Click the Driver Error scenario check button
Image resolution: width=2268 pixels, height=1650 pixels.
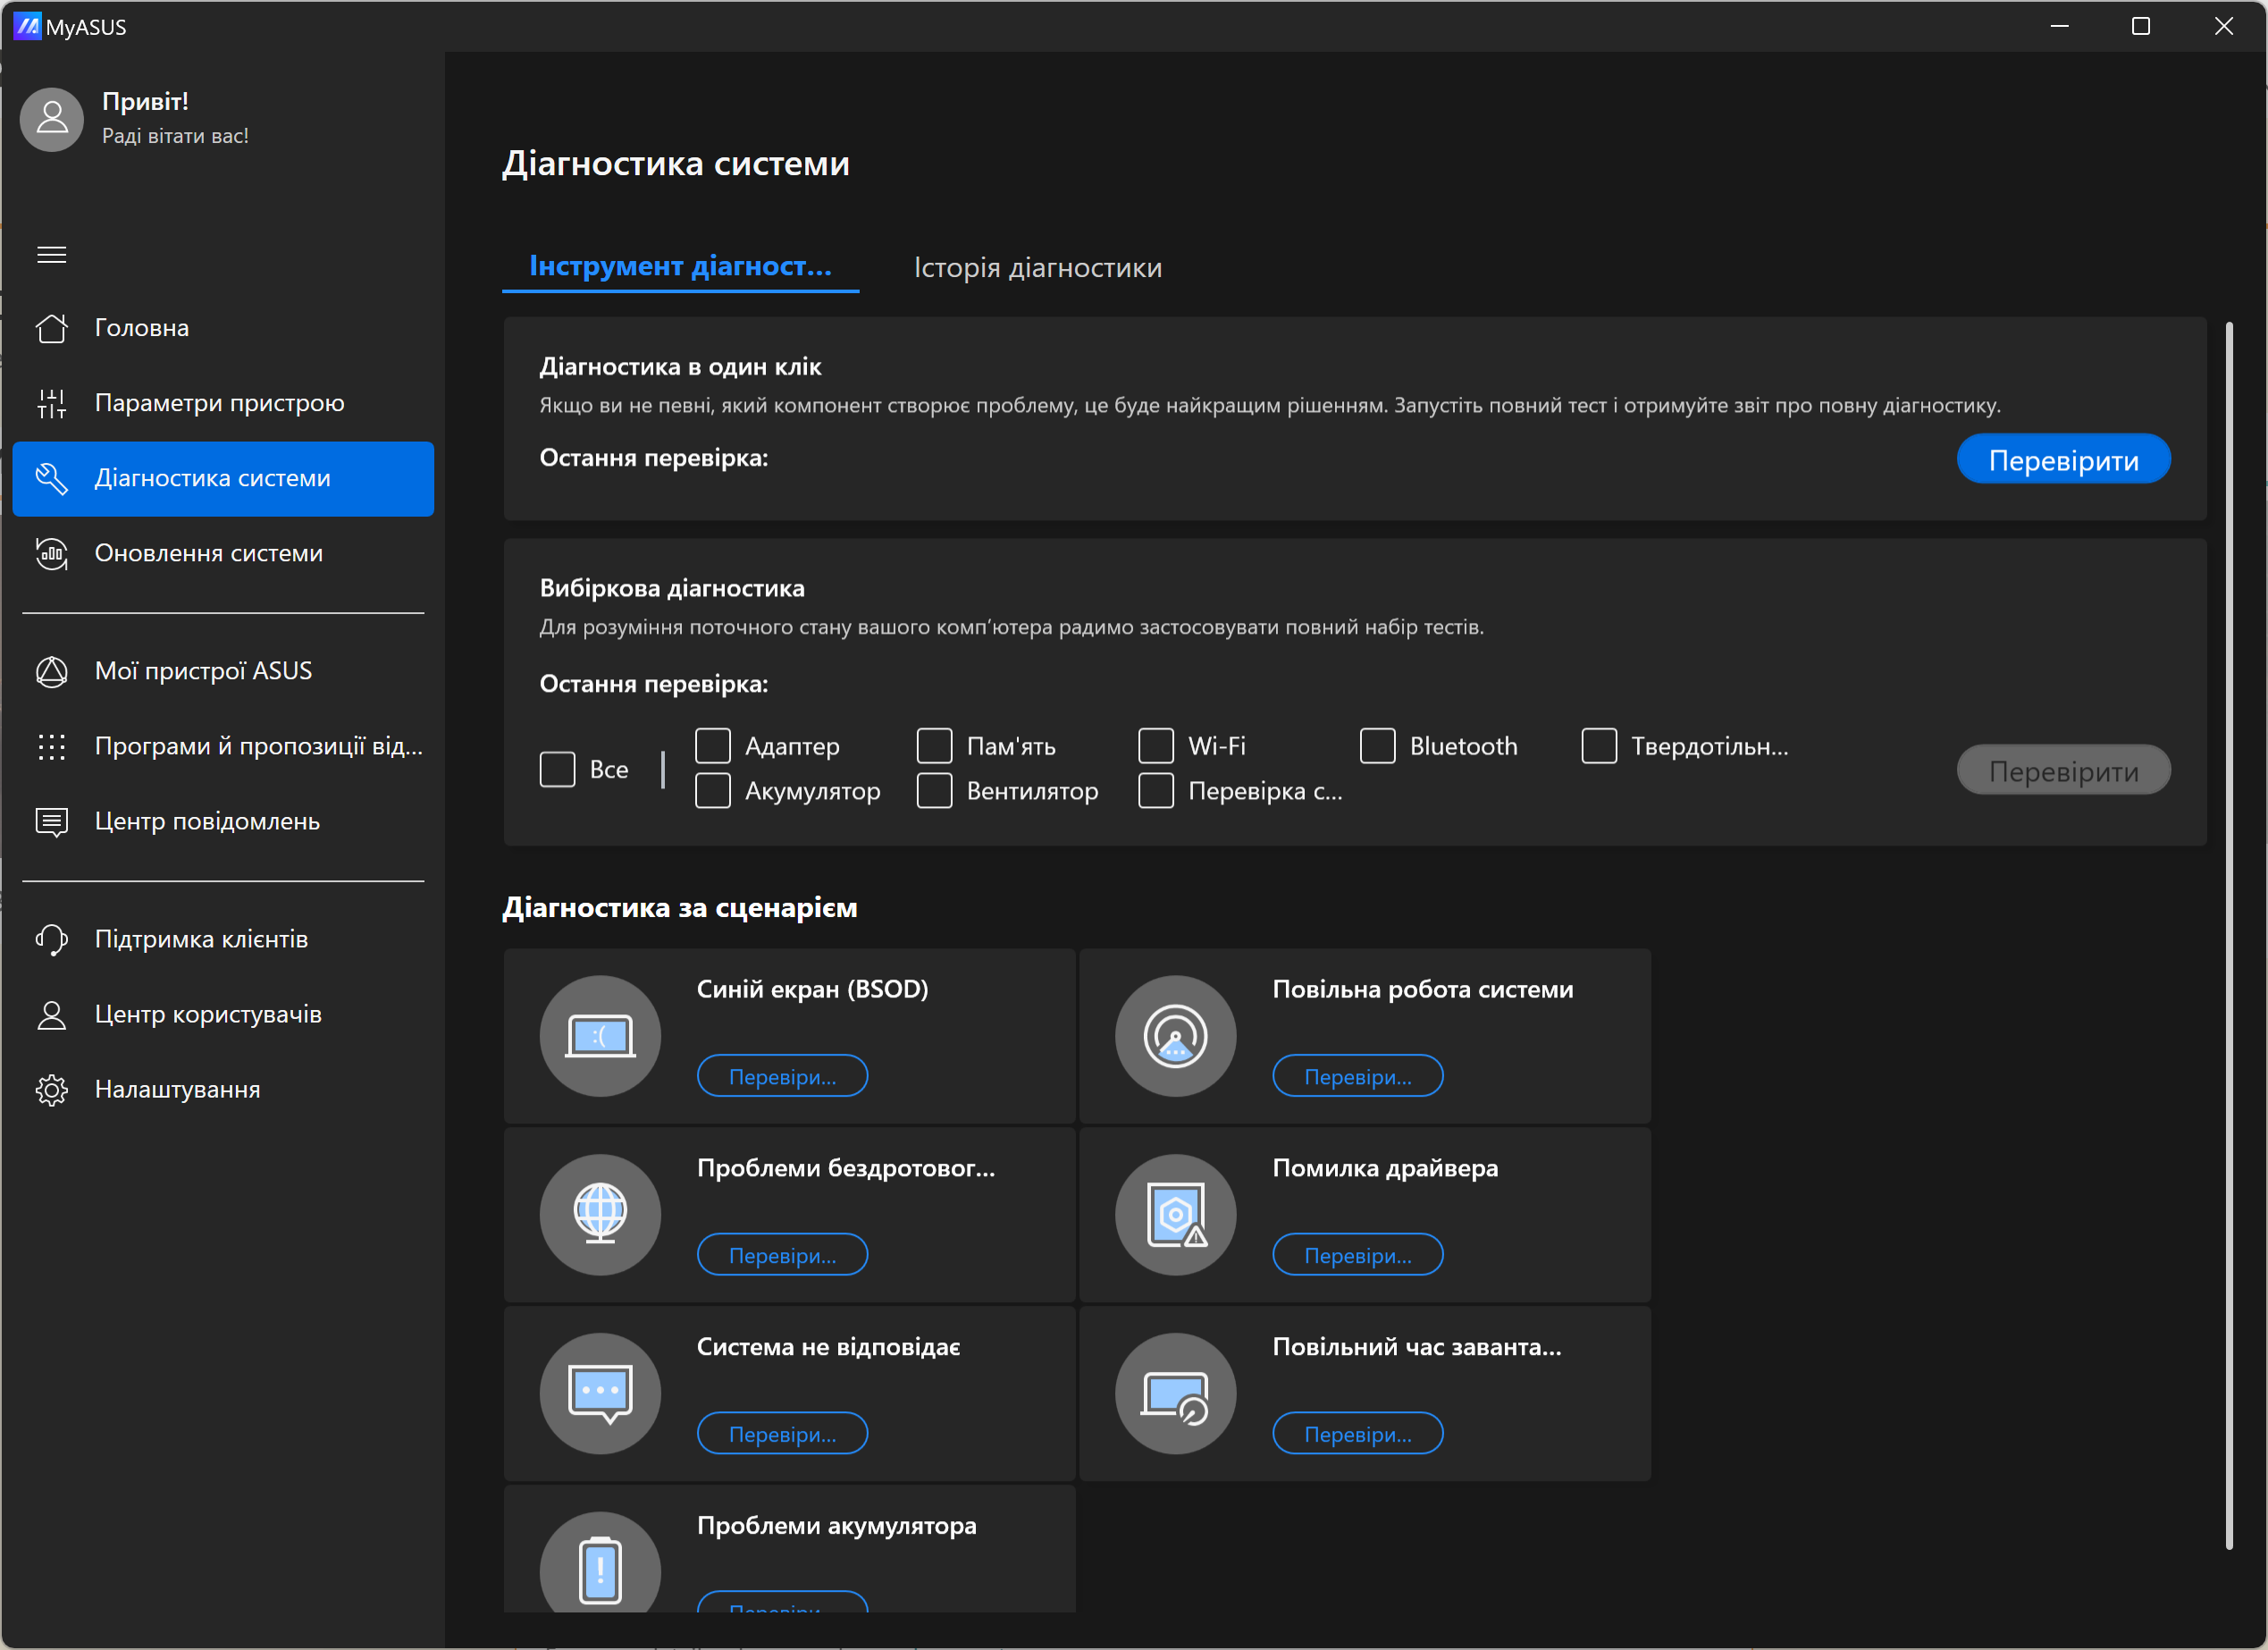click(1356, 1256)
